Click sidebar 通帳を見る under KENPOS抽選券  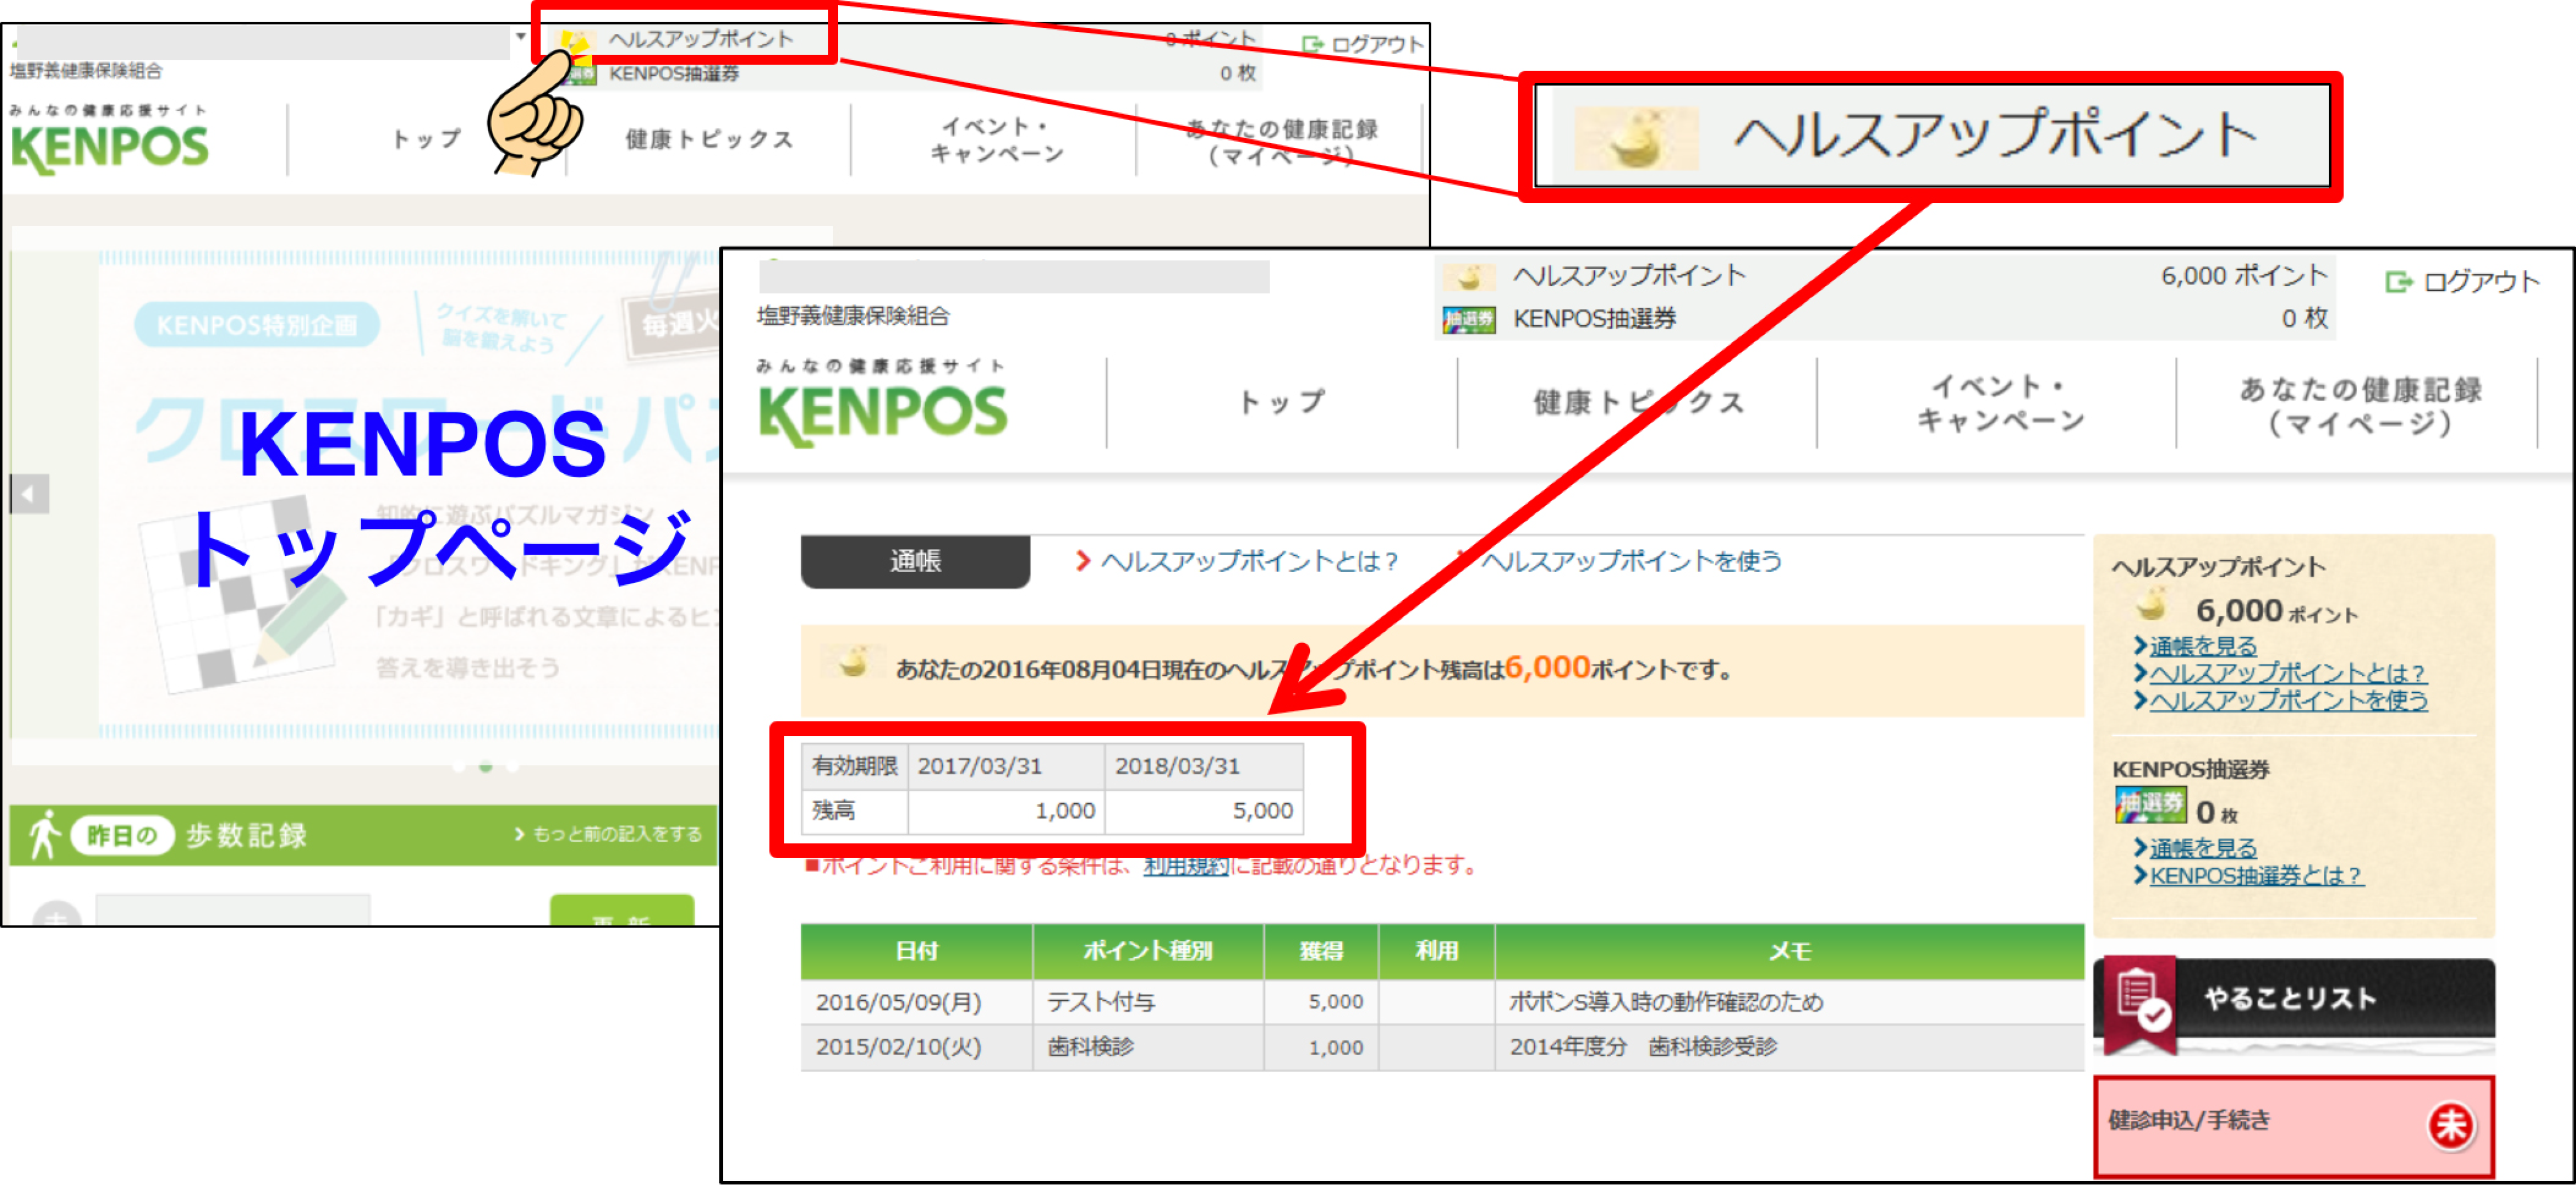pos(2203,848)
